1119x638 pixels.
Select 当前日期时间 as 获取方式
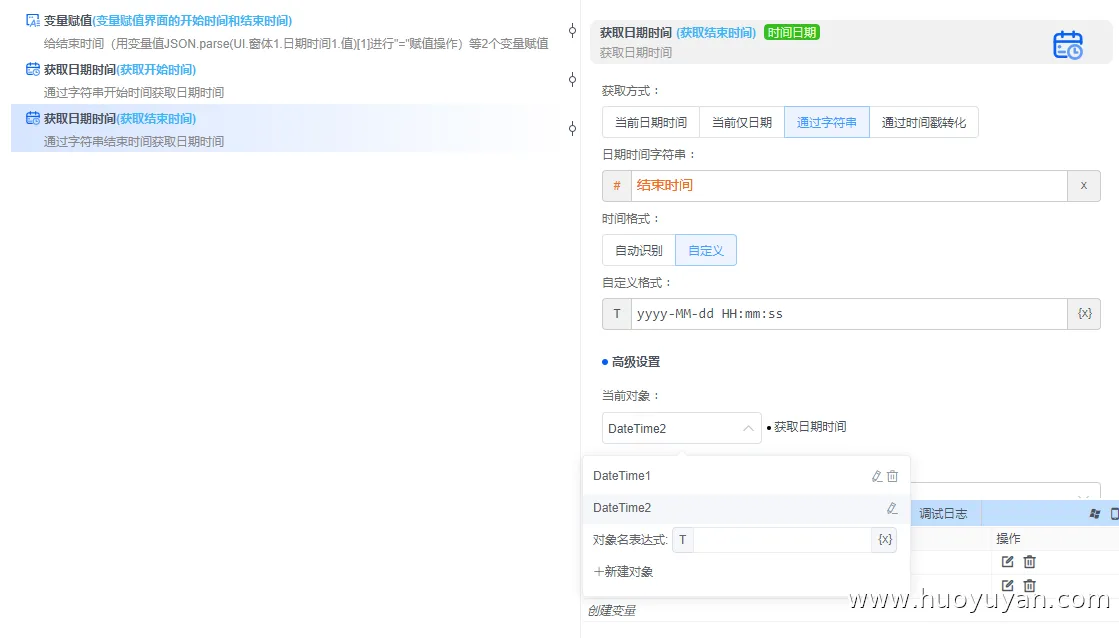pyautogui.click(x=651, y=122)
